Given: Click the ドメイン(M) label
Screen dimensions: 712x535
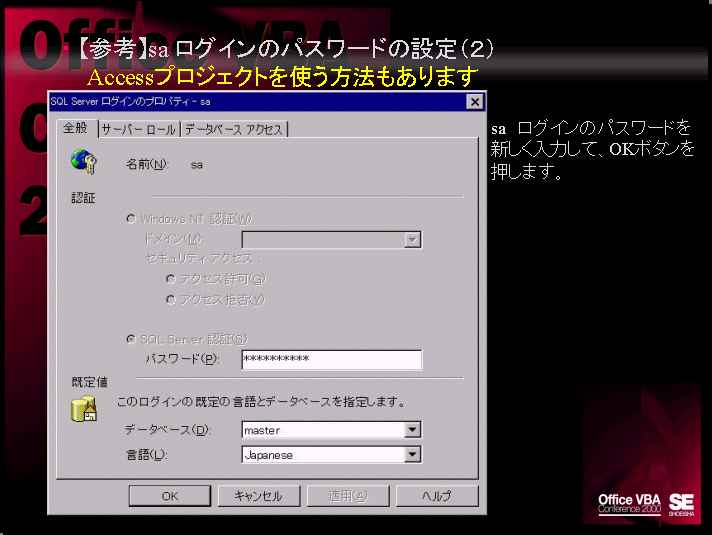Looking at the screenshot, I should click(174, 238).
